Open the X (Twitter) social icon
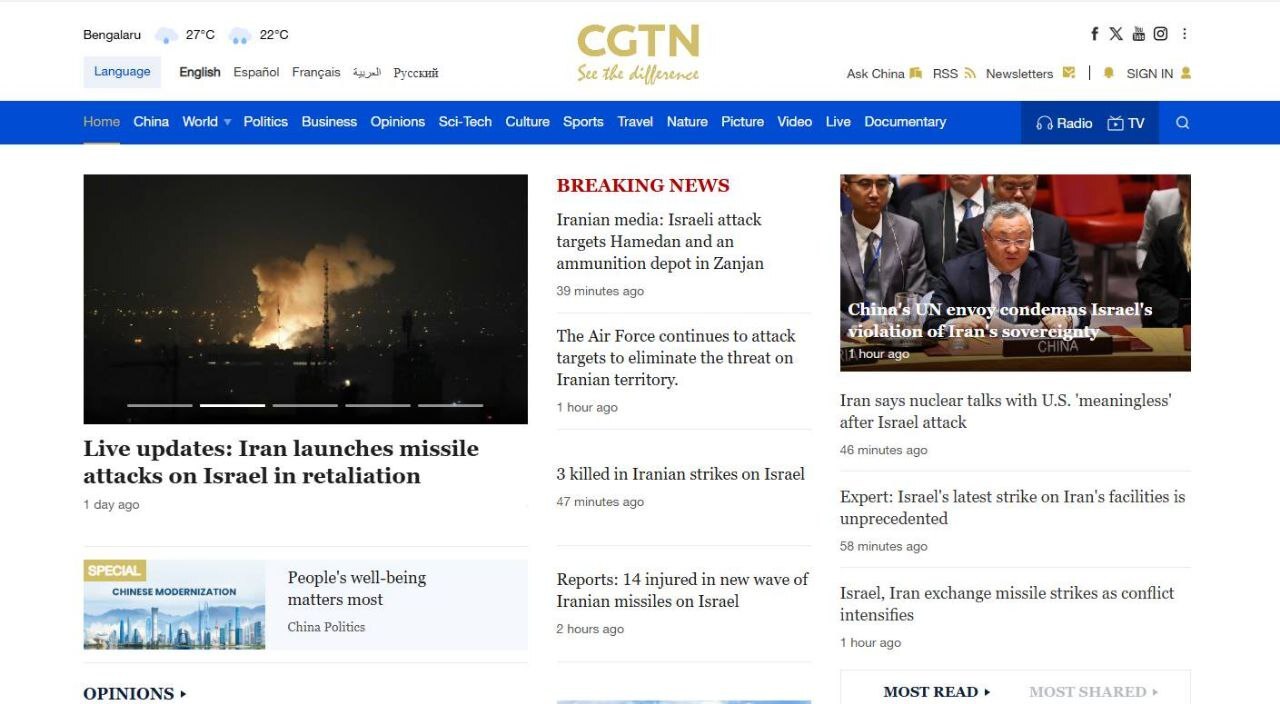Image resolution: width=1280 pixels, height=704 pixels. point(1116,34)
